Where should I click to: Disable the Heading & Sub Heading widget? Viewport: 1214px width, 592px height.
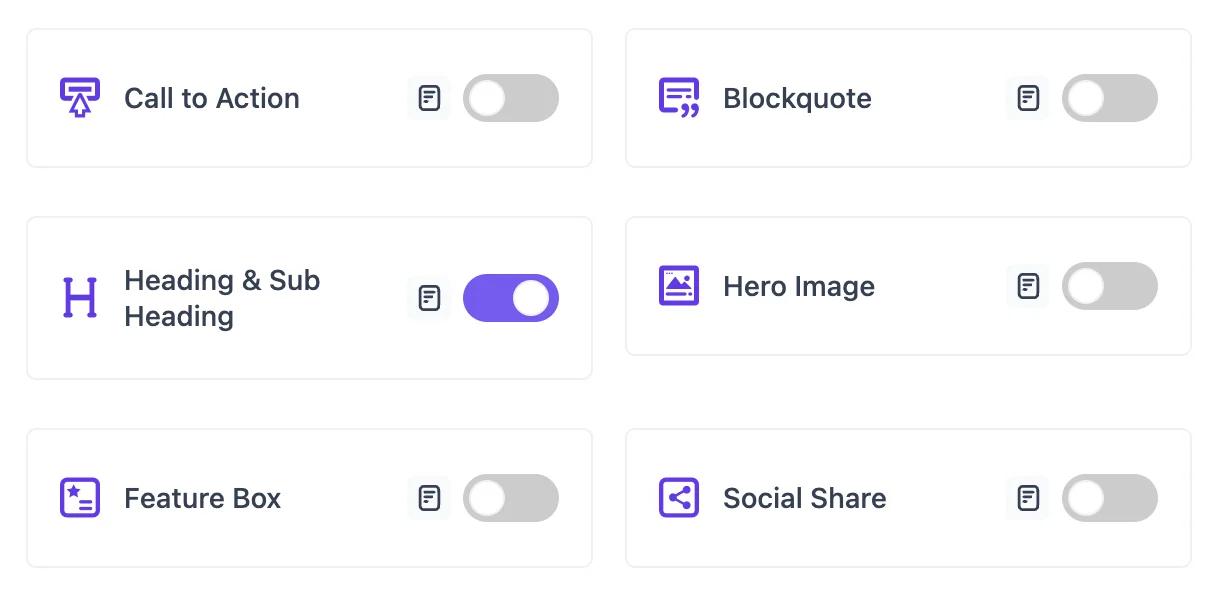(511, 298)
